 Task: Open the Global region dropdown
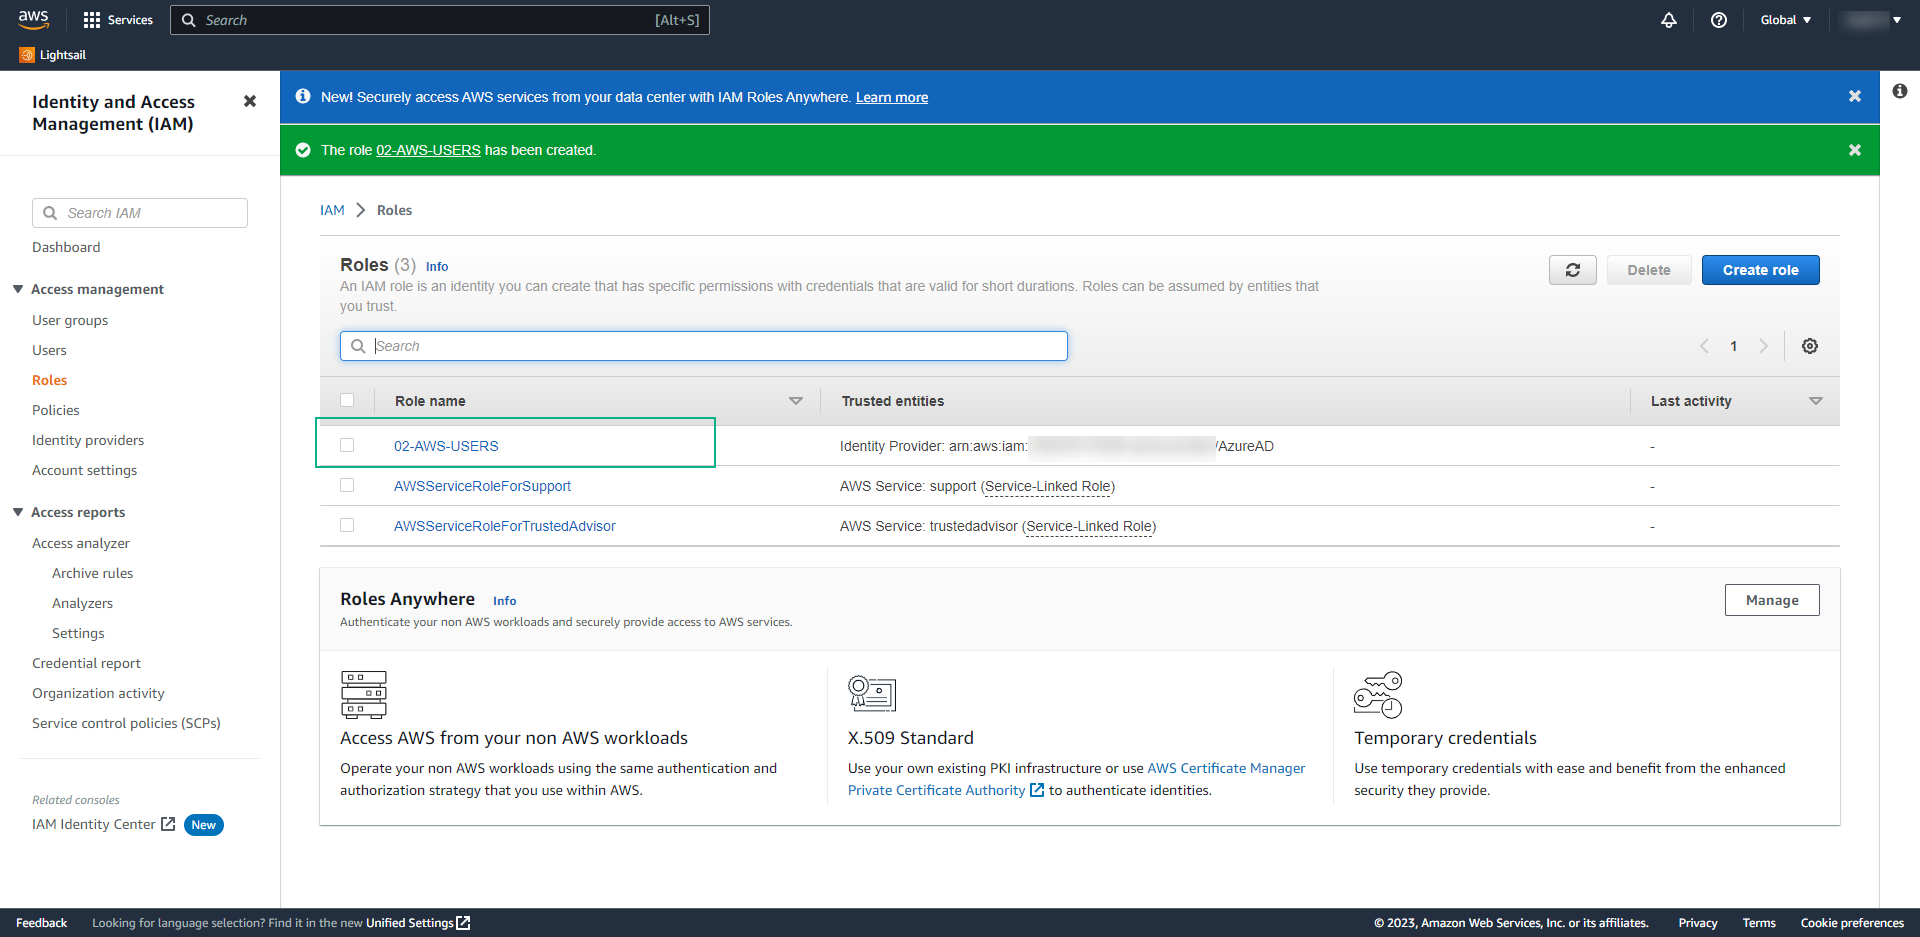click(x=1785, y=20)
